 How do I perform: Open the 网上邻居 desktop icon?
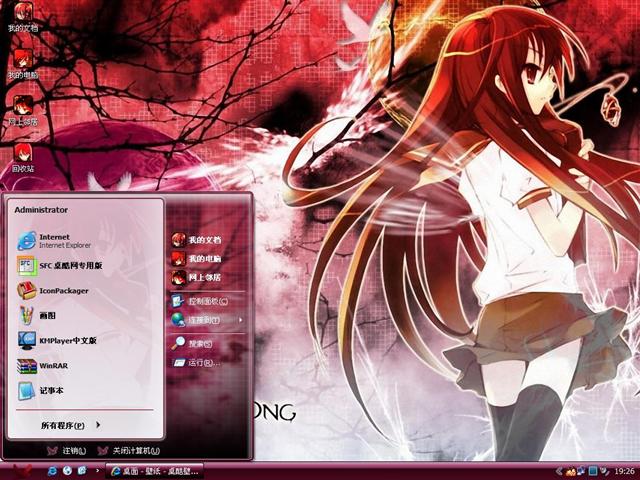[22, 111]
